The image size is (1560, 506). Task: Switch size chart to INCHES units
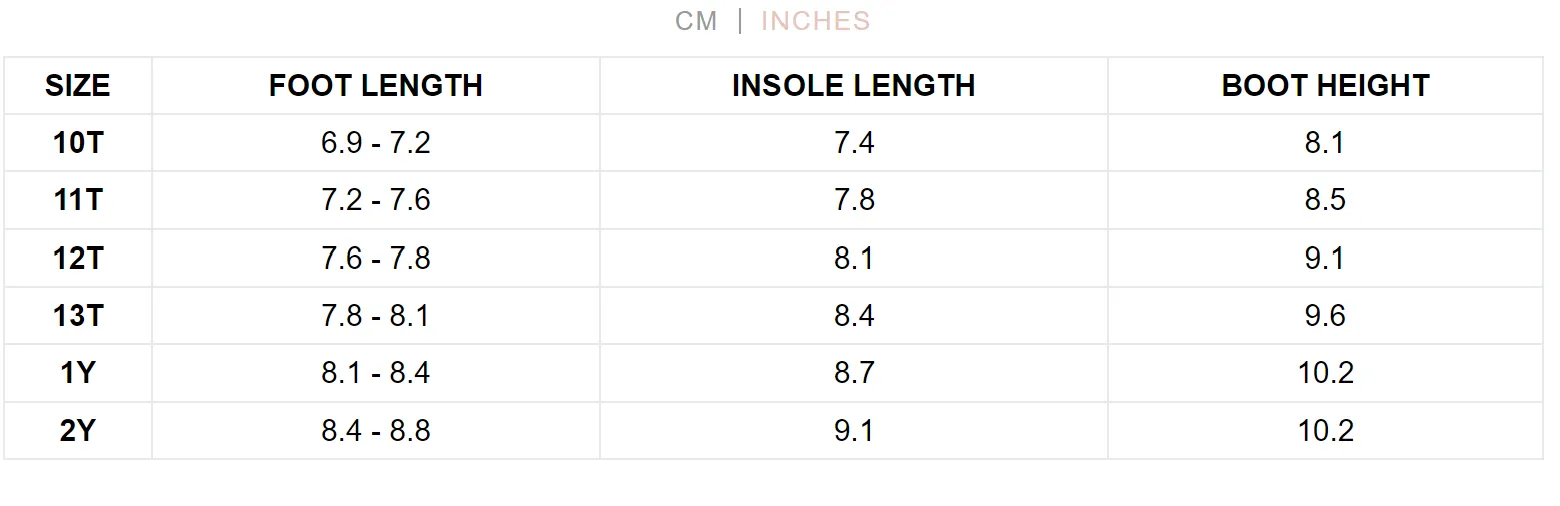point(816,21)
